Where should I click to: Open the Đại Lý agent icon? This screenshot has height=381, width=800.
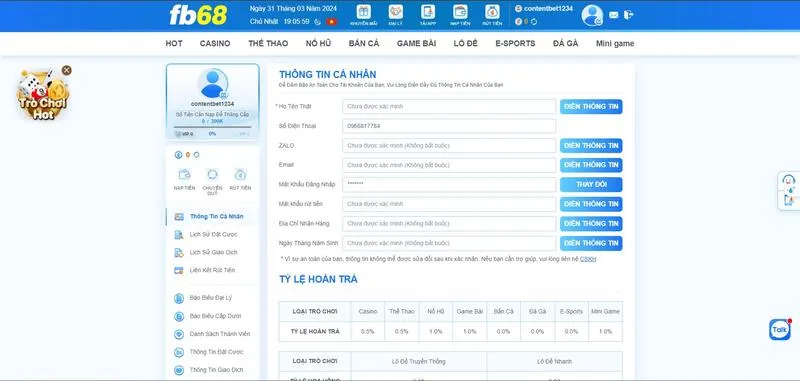point(395,15)
